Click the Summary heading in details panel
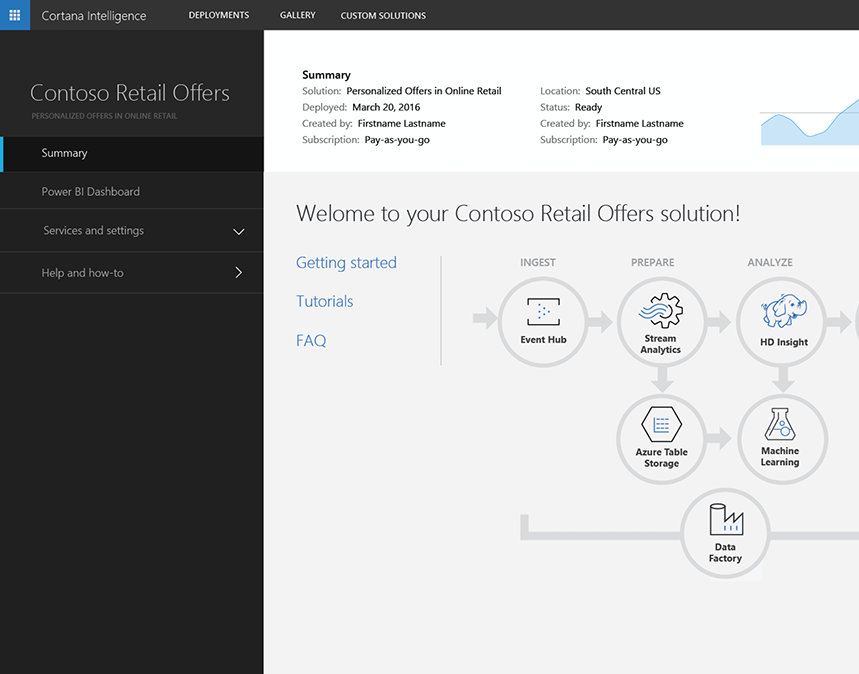Image resolution: width=859 pixels, height=674 pixels. click(x=326, y=75)
